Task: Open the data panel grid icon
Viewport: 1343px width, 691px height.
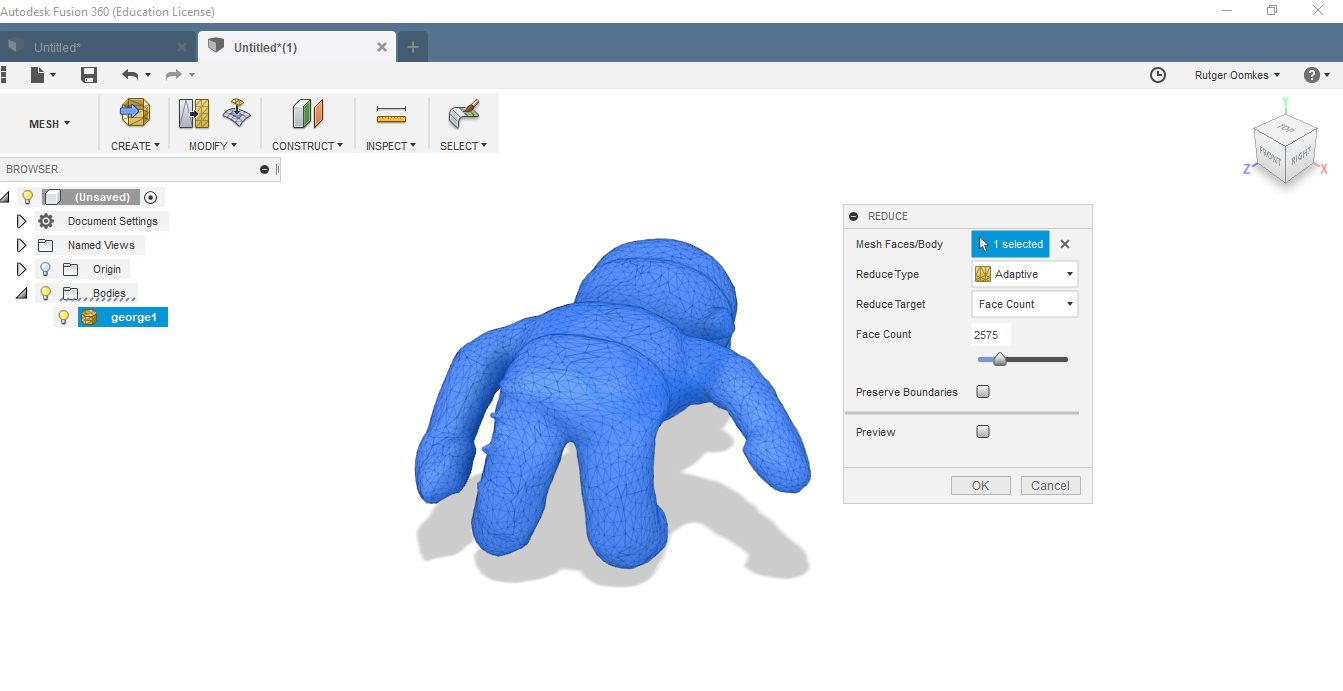Action: pos(4,75)
